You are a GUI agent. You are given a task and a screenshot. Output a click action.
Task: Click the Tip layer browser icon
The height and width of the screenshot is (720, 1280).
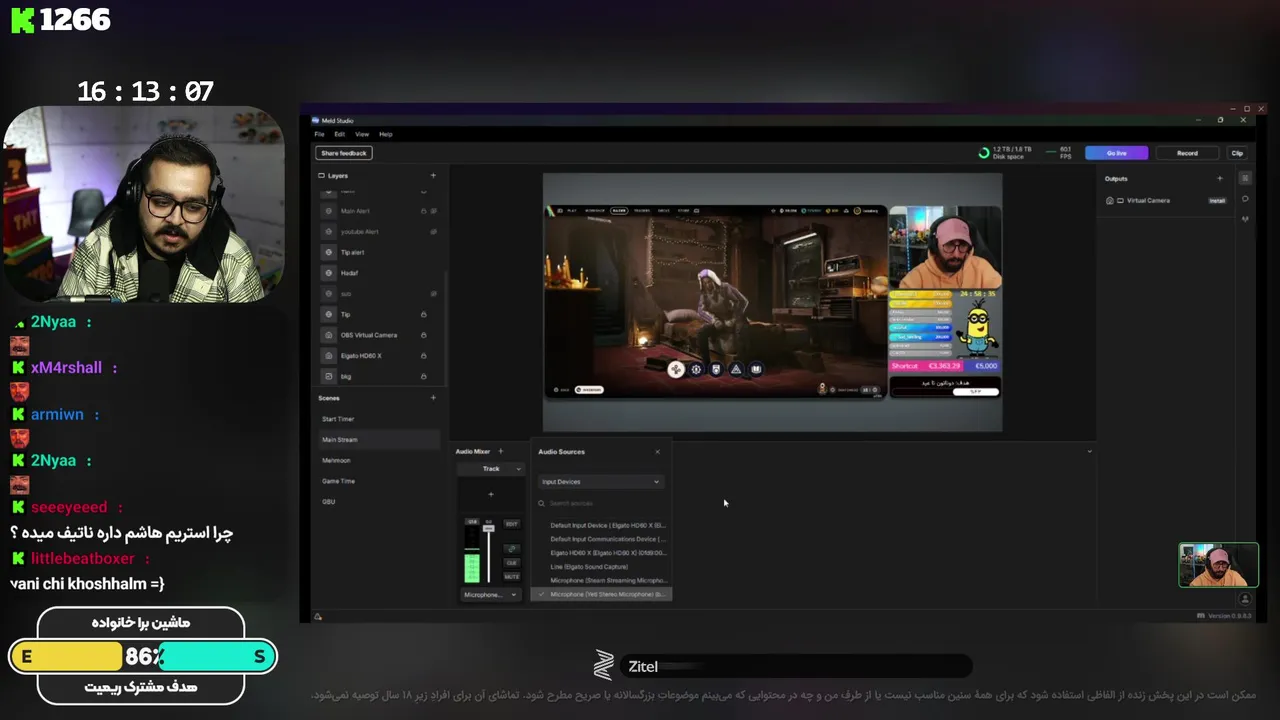pos(328,314)
